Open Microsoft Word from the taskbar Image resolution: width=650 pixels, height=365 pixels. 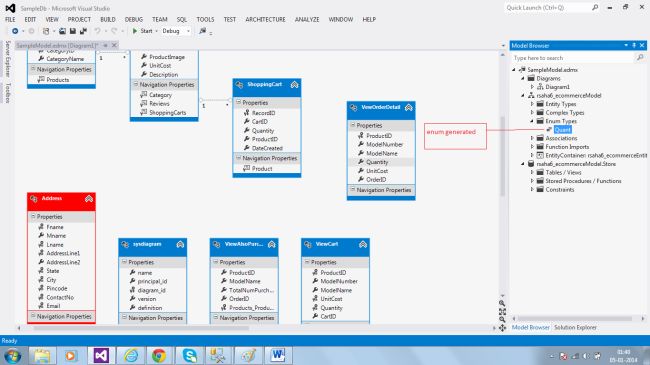point(278,355)
